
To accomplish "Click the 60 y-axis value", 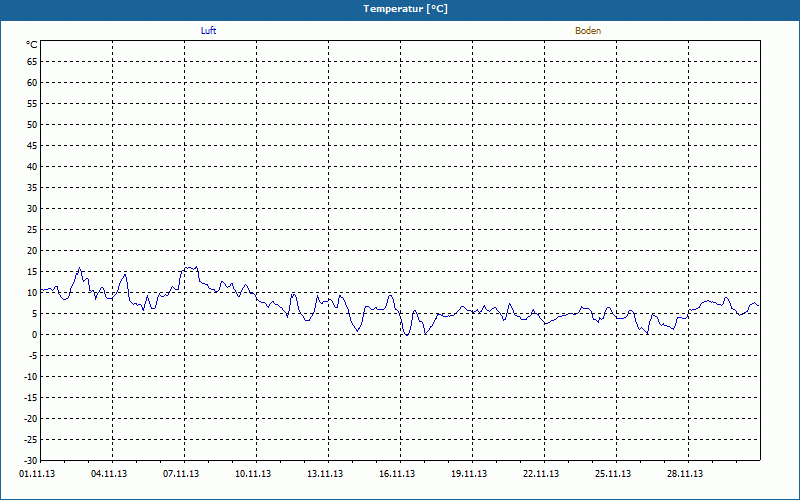I will point(32,83).
